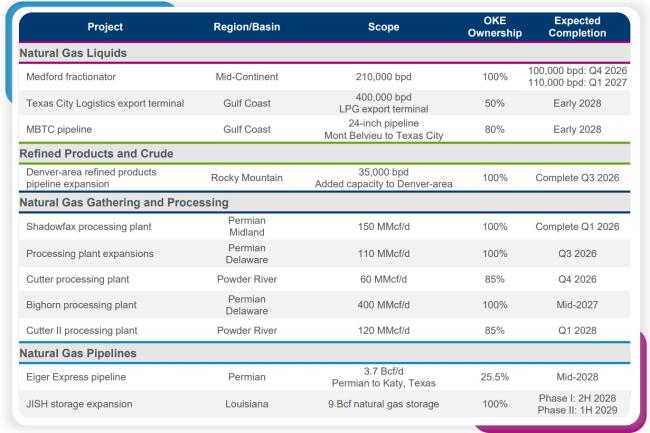This screenshot has width=650, height=433.
Task: Click the Scope column header
Action: (x=383, y=27)
